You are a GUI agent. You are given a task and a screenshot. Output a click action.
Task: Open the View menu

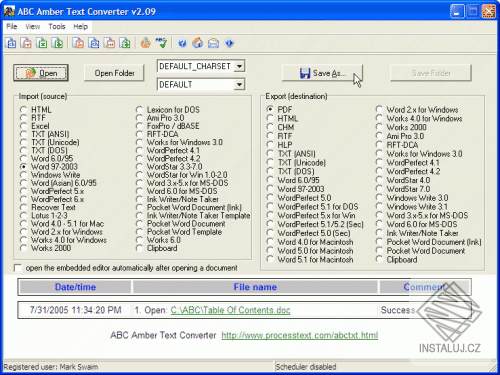pos(33,26)
